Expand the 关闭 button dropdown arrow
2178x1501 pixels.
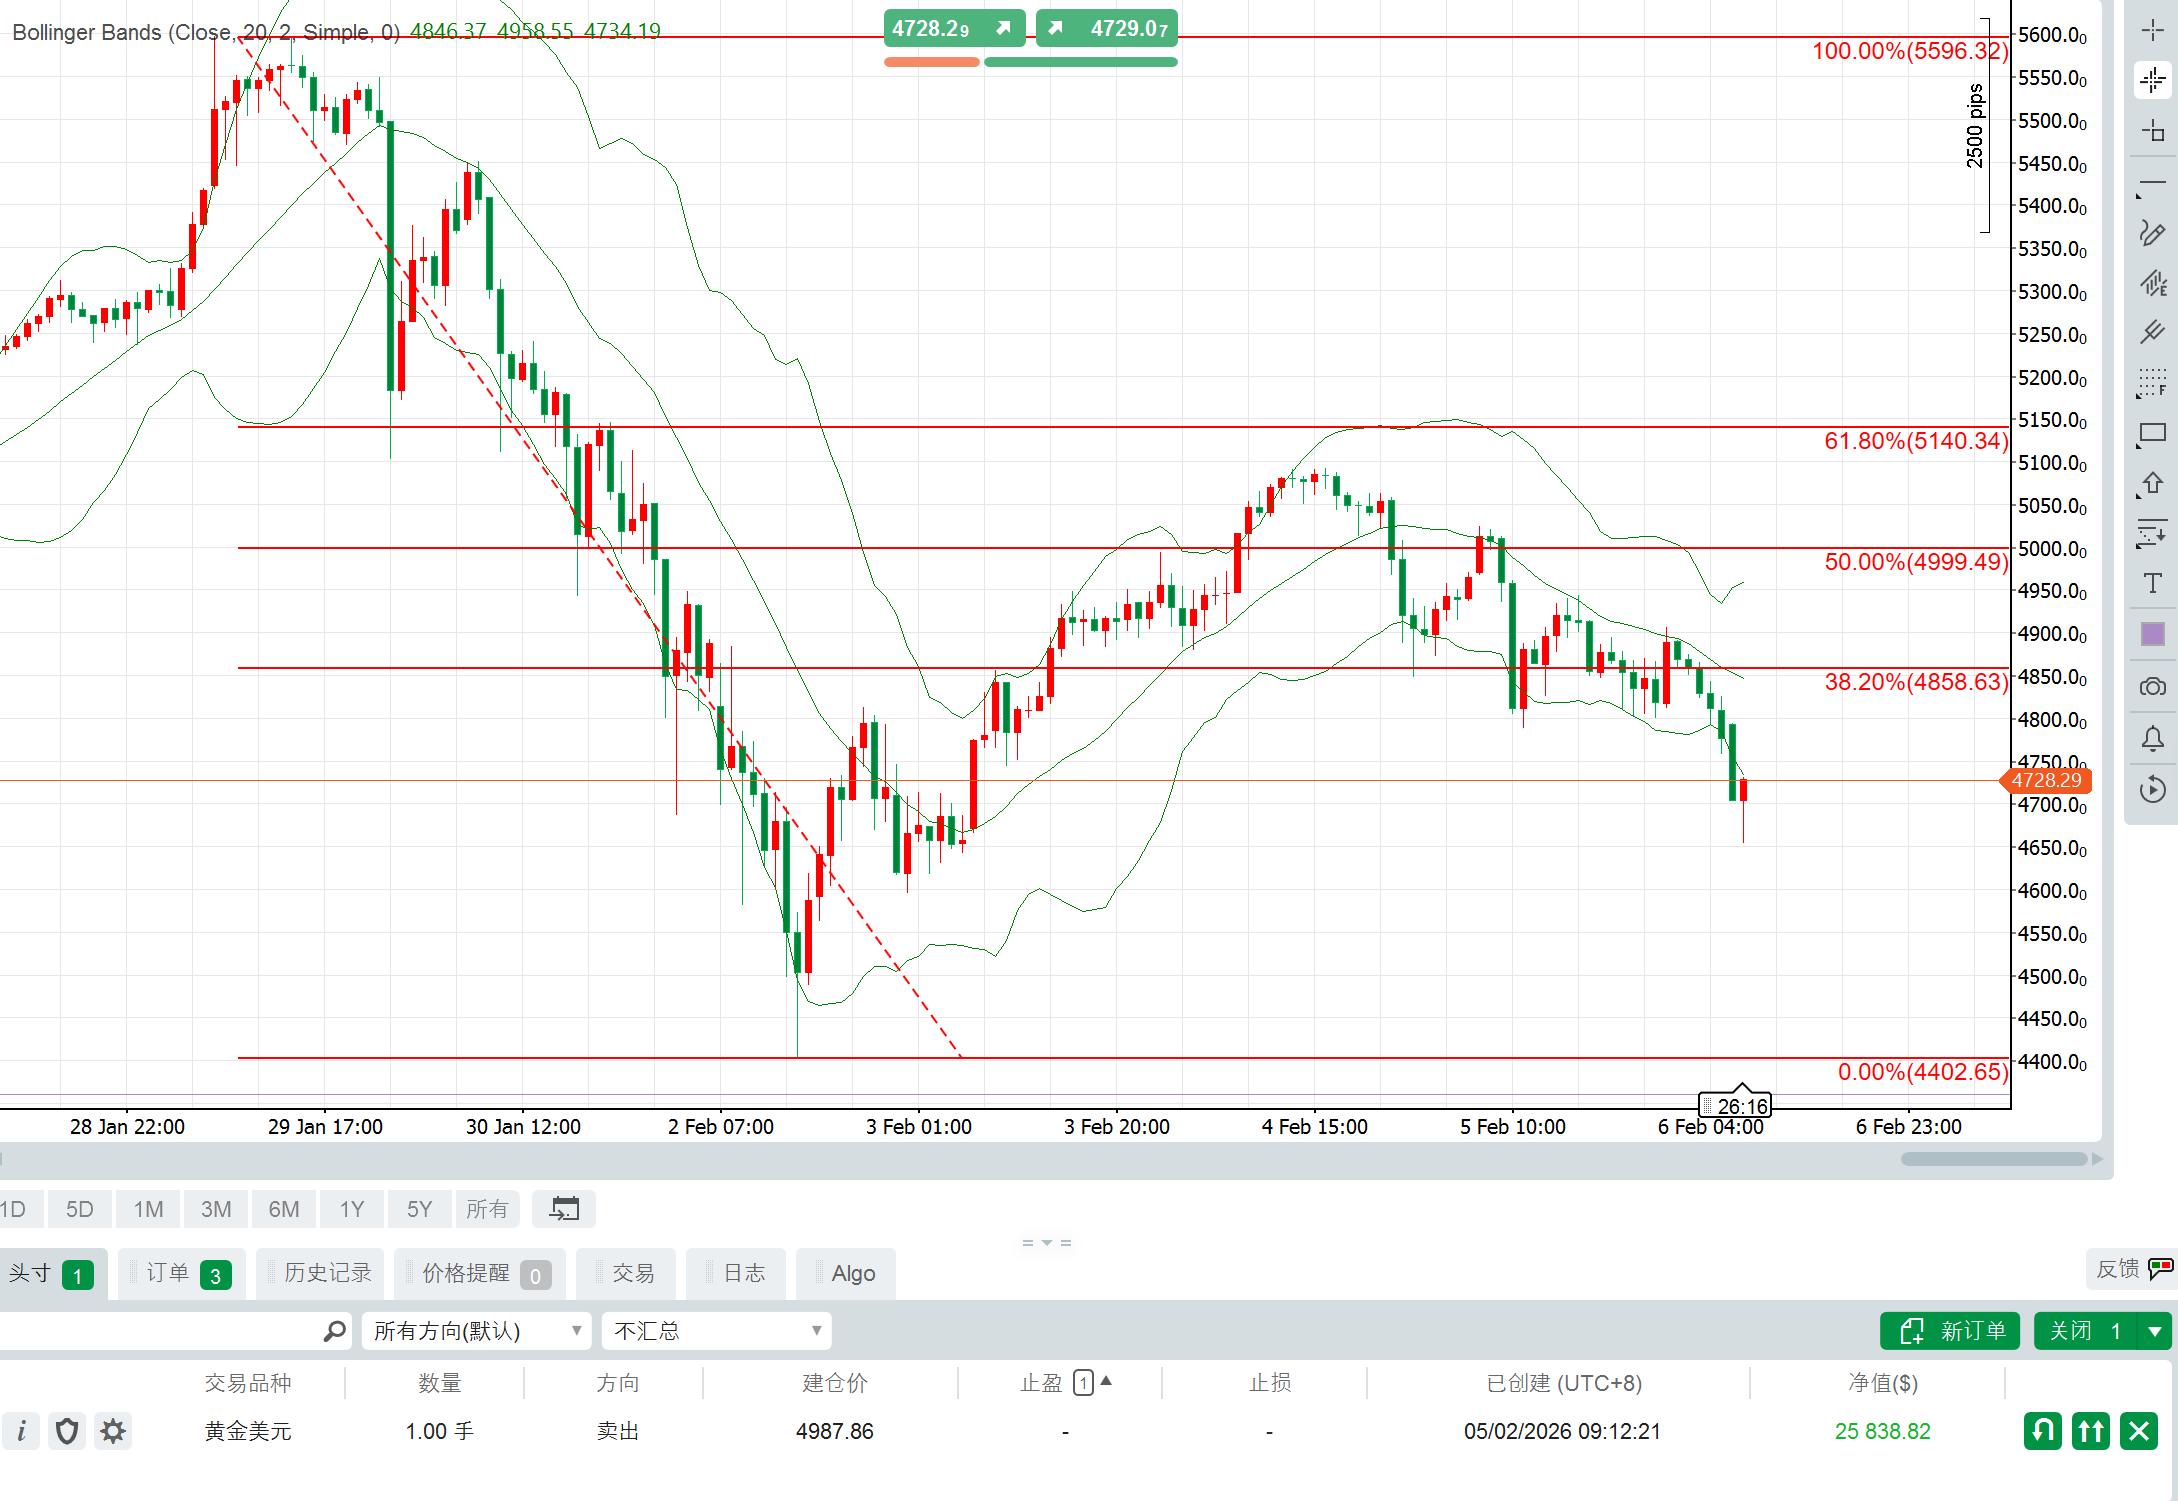(2154, 1331)
